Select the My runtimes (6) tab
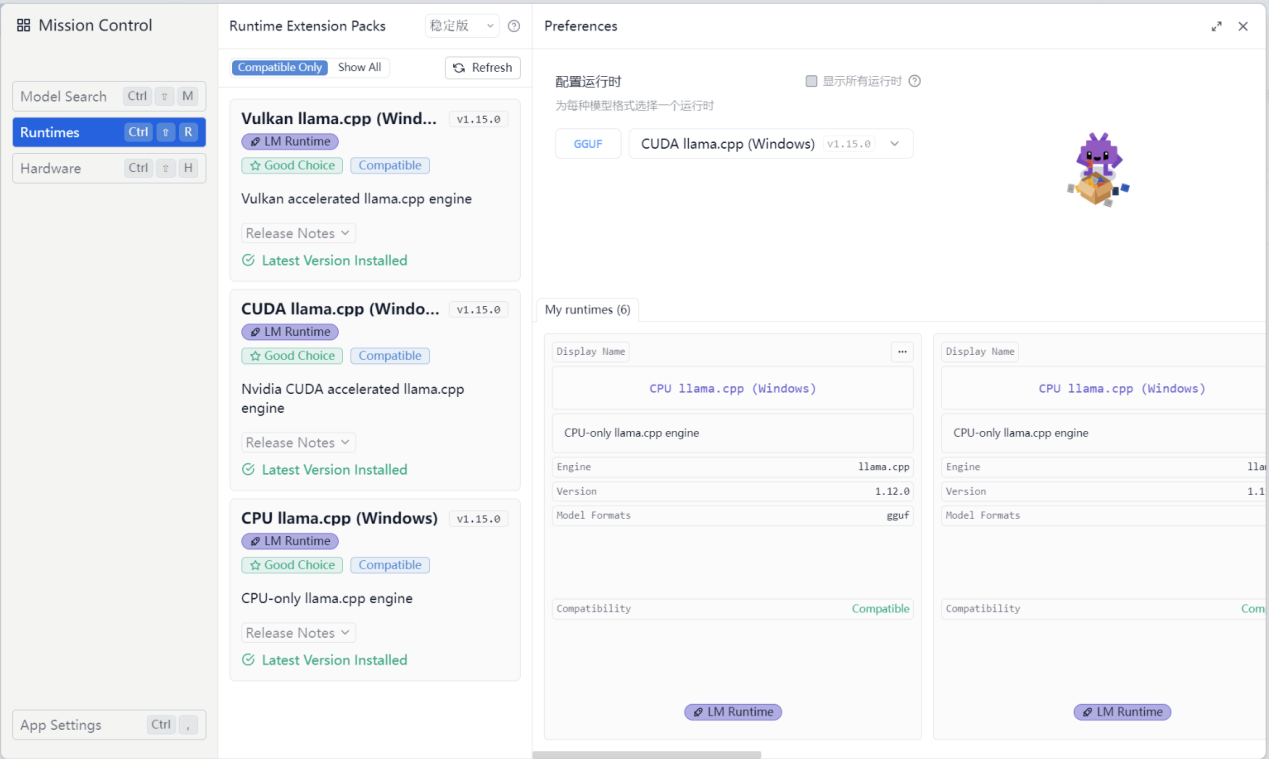Screen dimensions: 1269x759 click(587, 310)
